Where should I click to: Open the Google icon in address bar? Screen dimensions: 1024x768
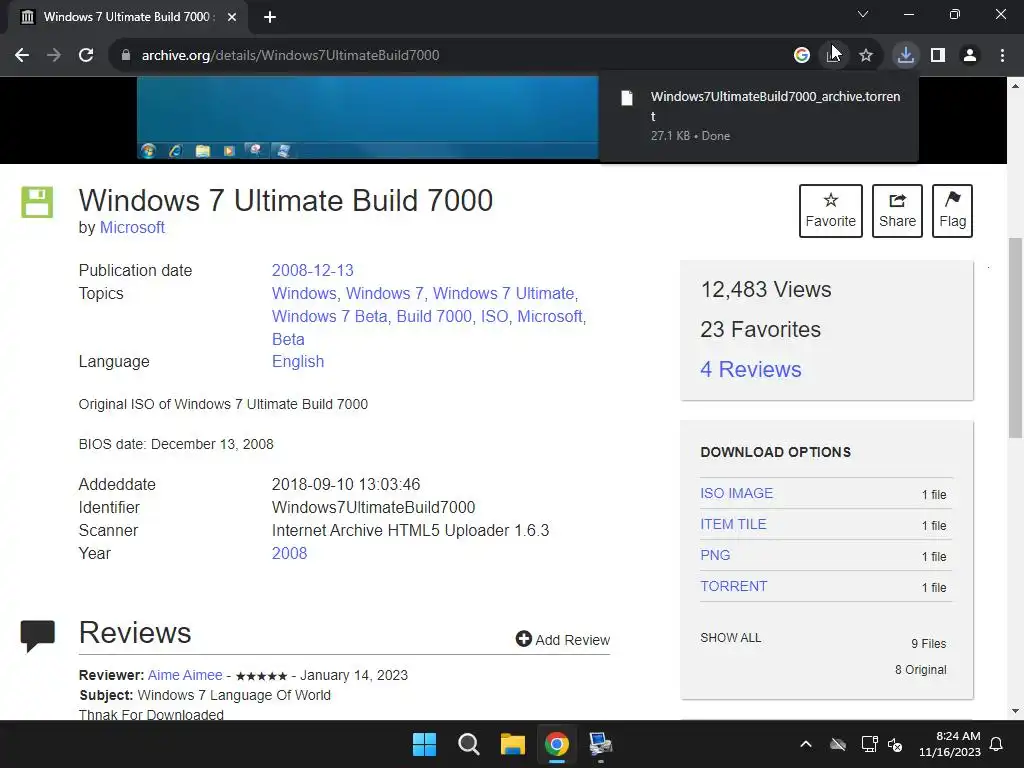[802, 56]
